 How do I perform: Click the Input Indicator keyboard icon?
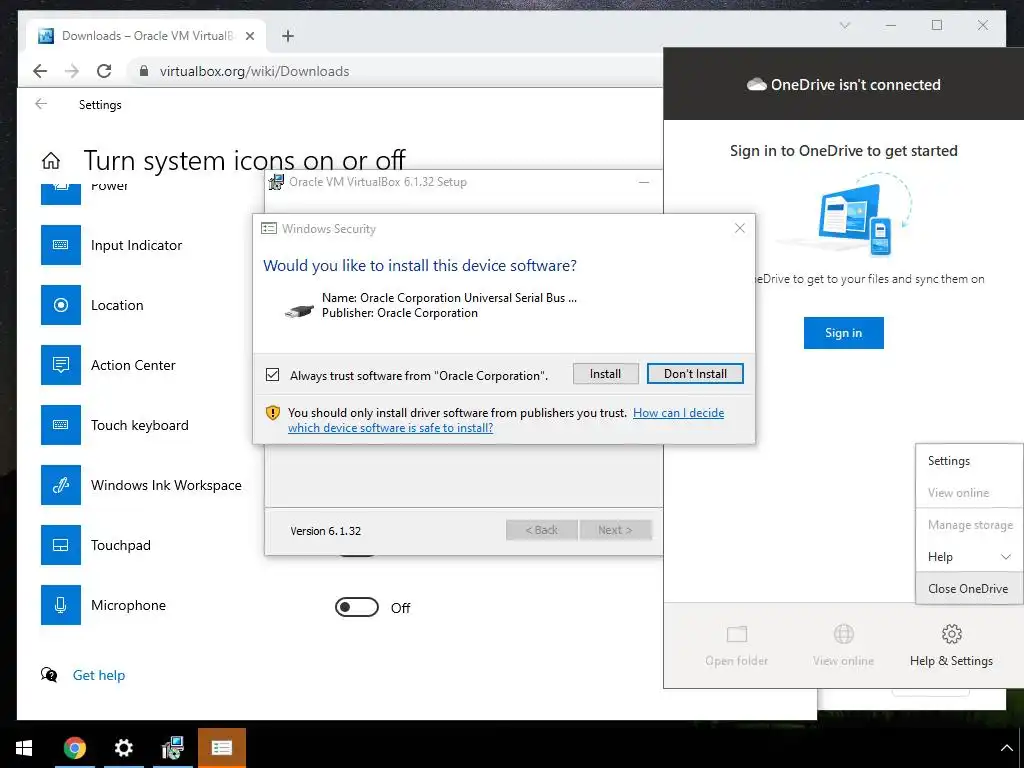click(61, 245)
